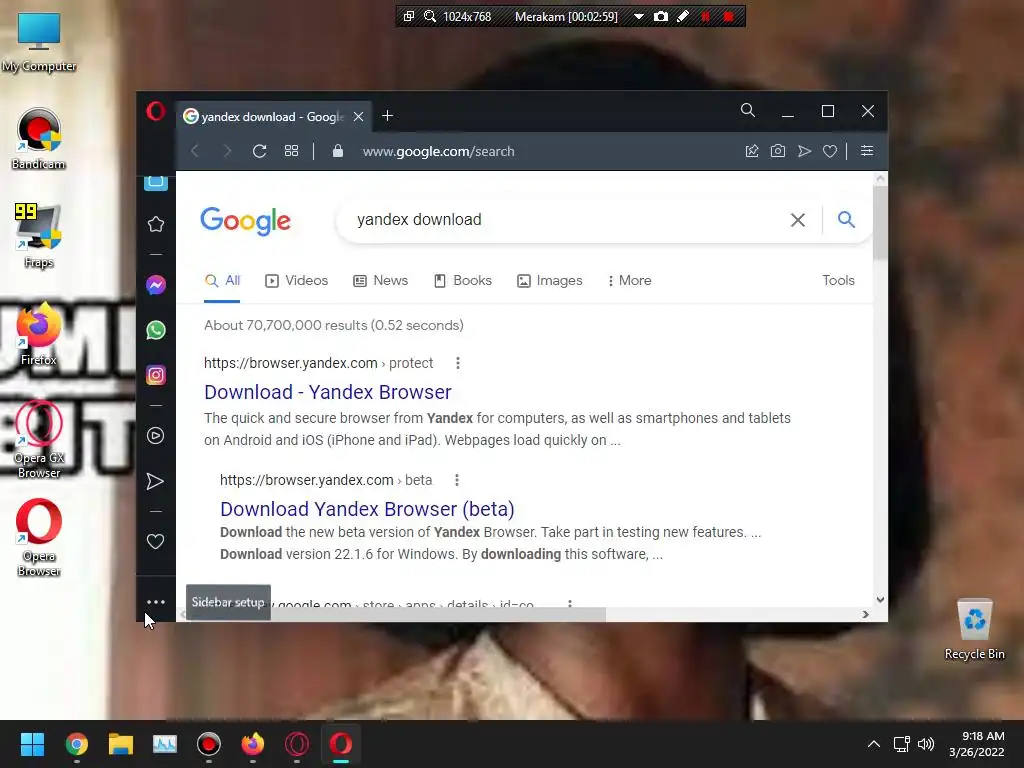
Task: Switch to News results tab
Action: coord(381,280)
